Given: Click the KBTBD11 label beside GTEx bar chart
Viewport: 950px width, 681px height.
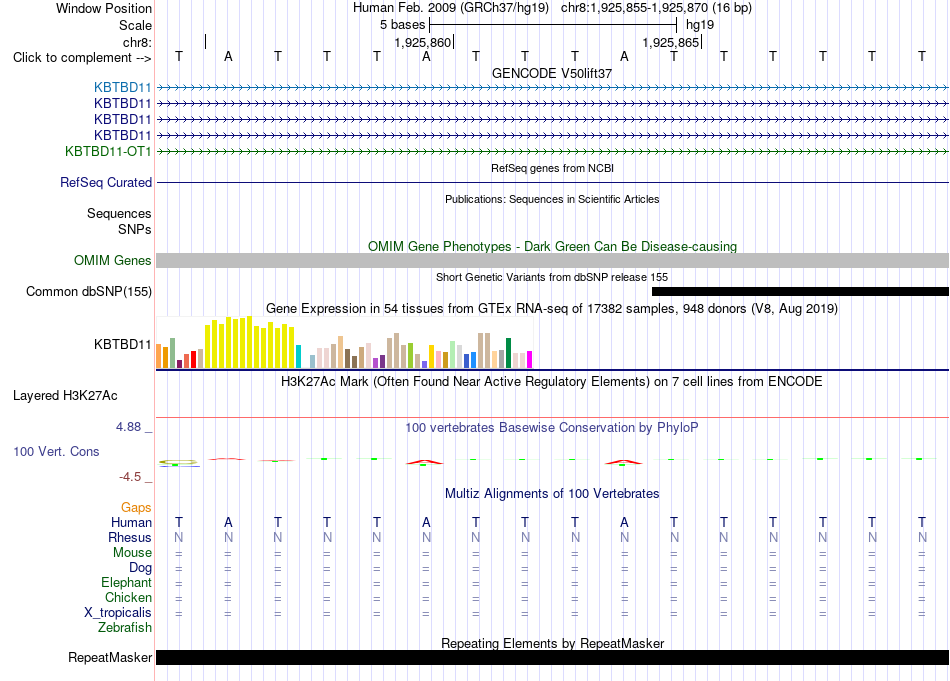Looking at the screenshot, I should click(122, 345).
